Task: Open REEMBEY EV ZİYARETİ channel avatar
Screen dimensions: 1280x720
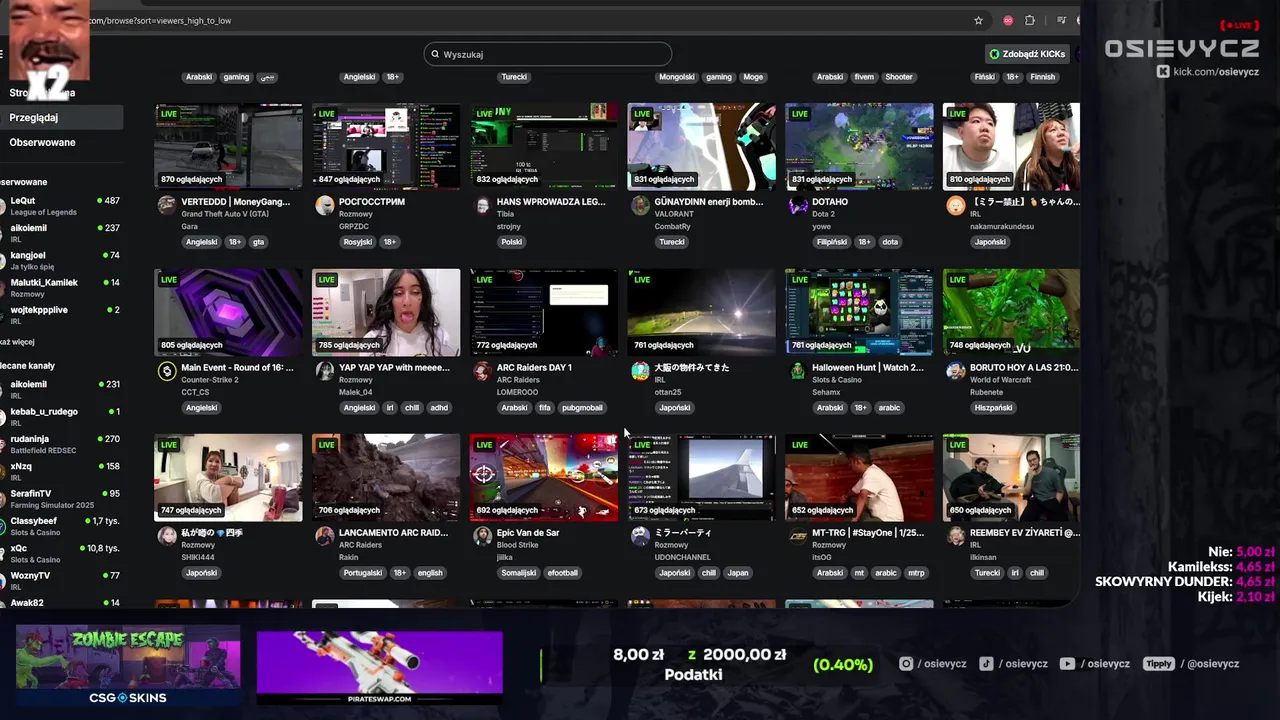Action: pos(956,536)
